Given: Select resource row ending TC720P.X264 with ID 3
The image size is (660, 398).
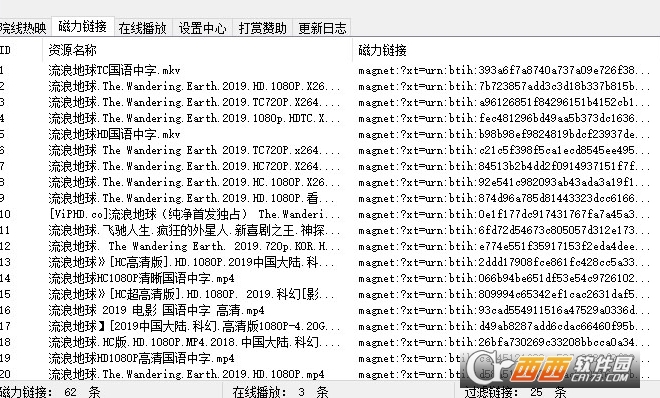Looking at the screenshot, I should (x=194, y=102).
